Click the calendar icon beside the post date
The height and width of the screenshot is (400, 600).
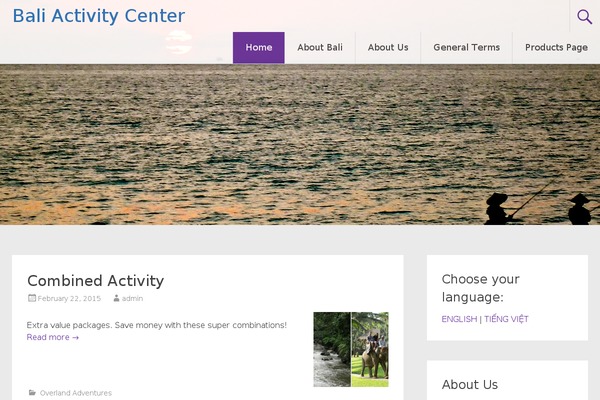(32, 298)
